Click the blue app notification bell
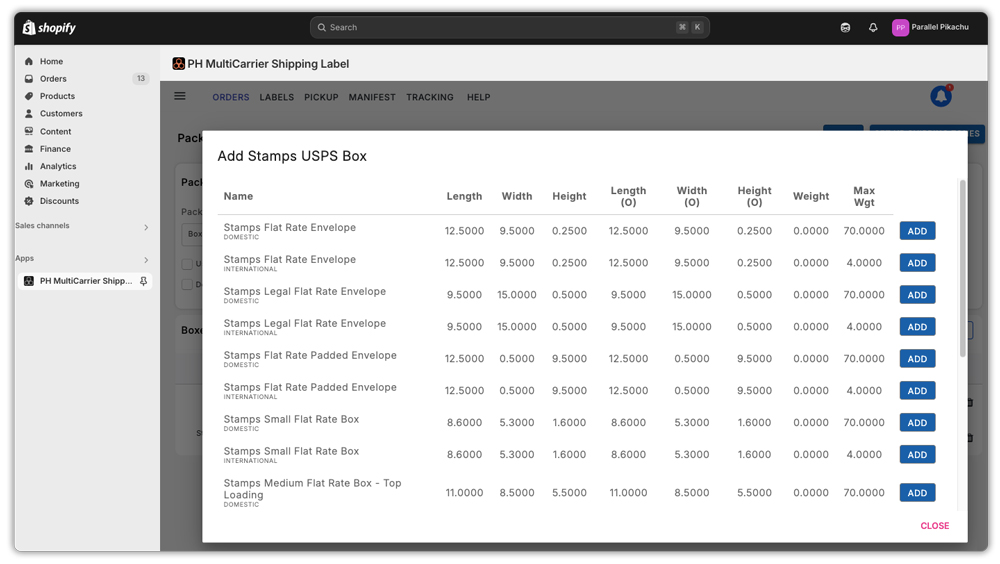Screen dimensions: 1000x564 [x=941, y=96]
